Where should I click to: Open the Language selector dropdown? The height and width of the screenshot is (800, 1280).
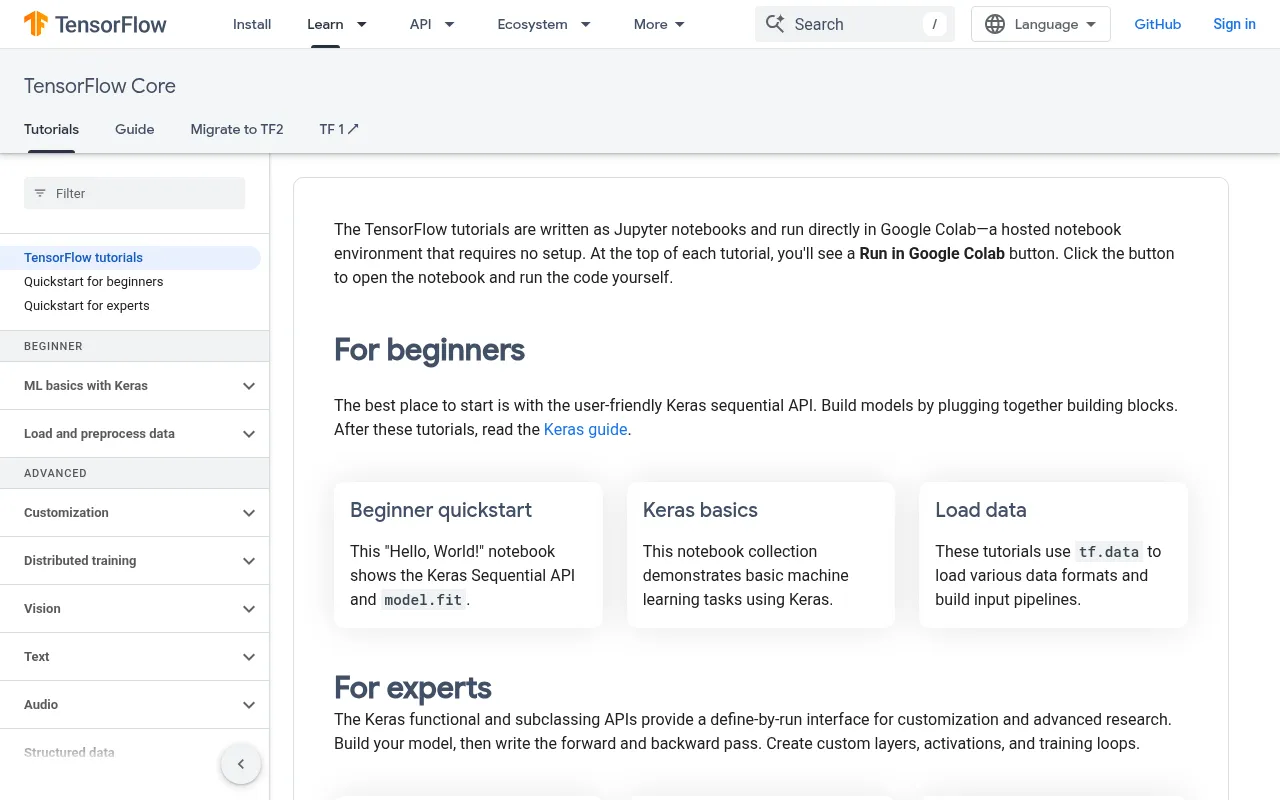tap(1041, 24)
